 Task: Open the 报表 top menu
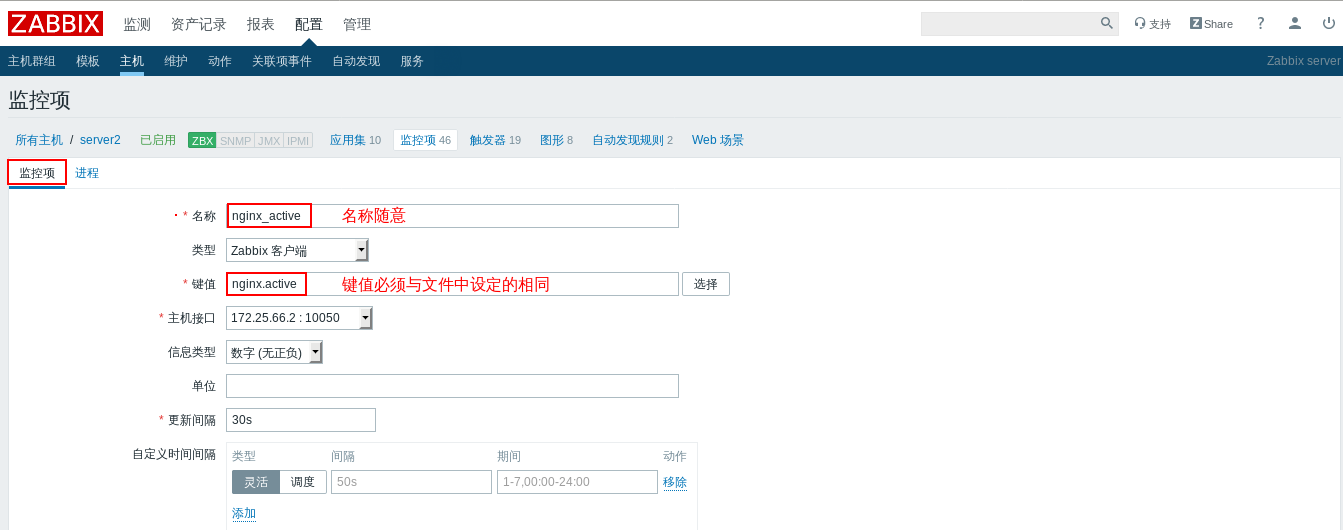(x=261, y=24)
